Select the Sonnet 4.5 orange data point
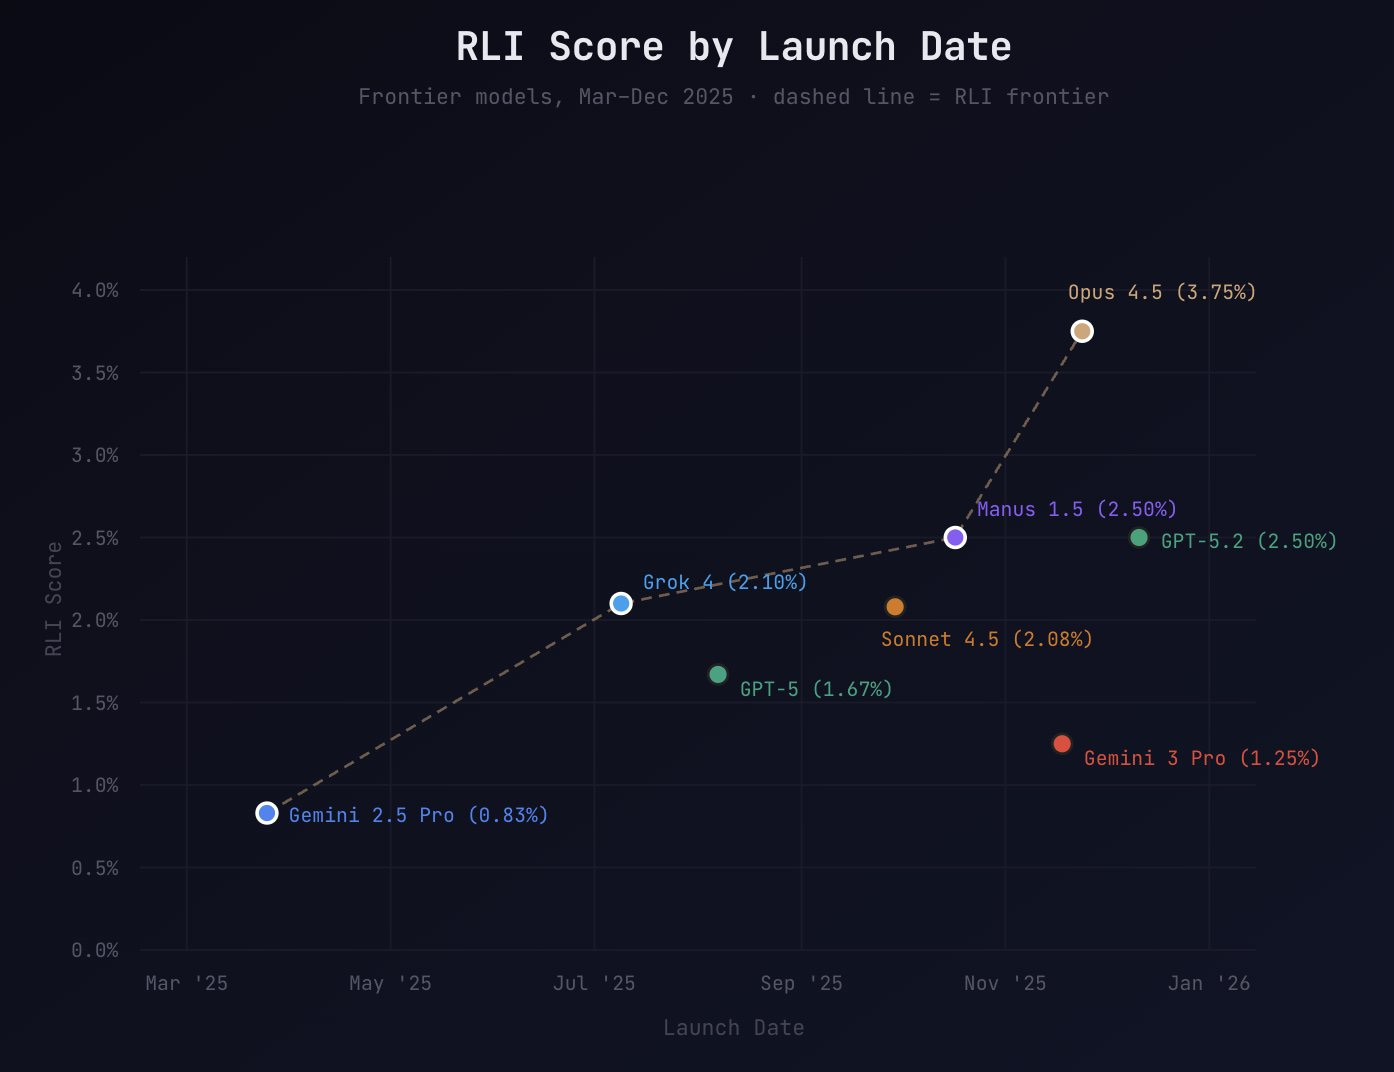This screenshot has height=1072, width=1394. [895, 607]
